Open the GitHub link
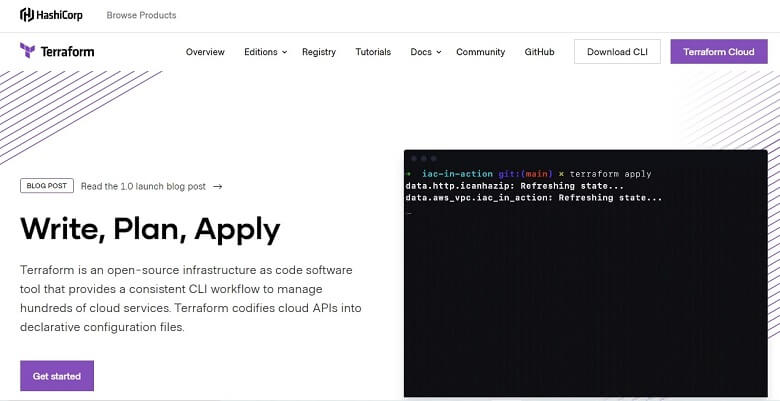 click(x=539, y=52)
